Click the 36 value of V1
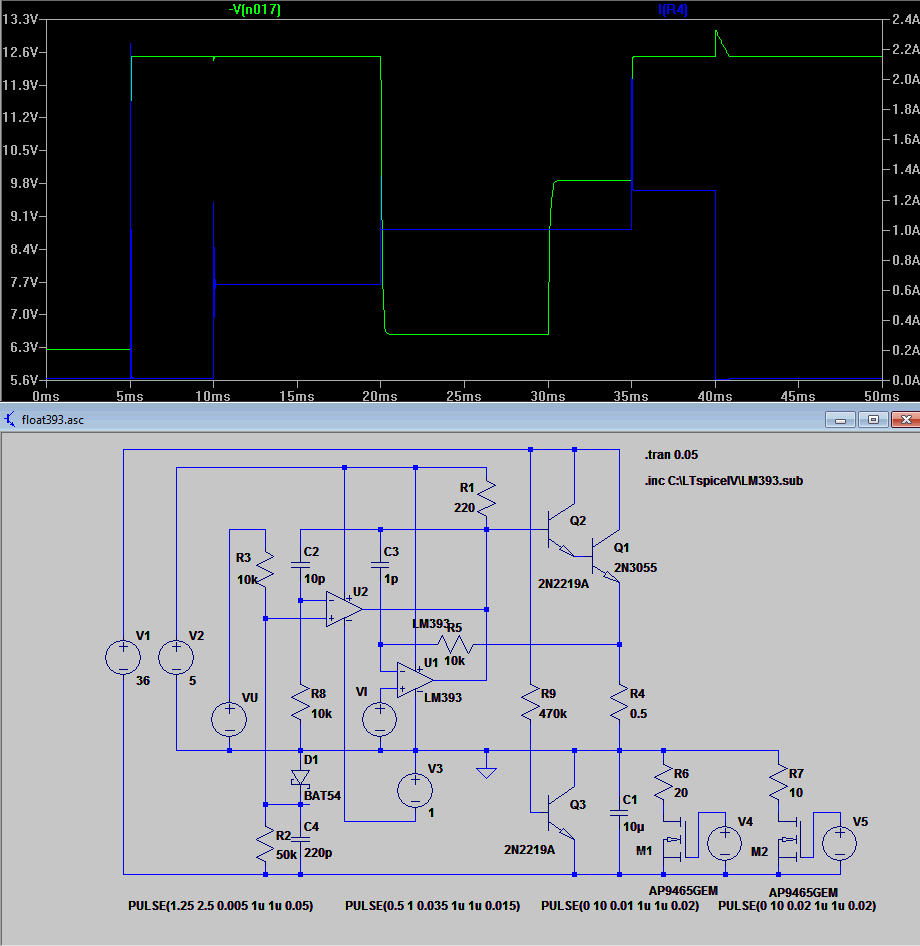The width and height of the screenshot is (920, 946). [142, 681]
